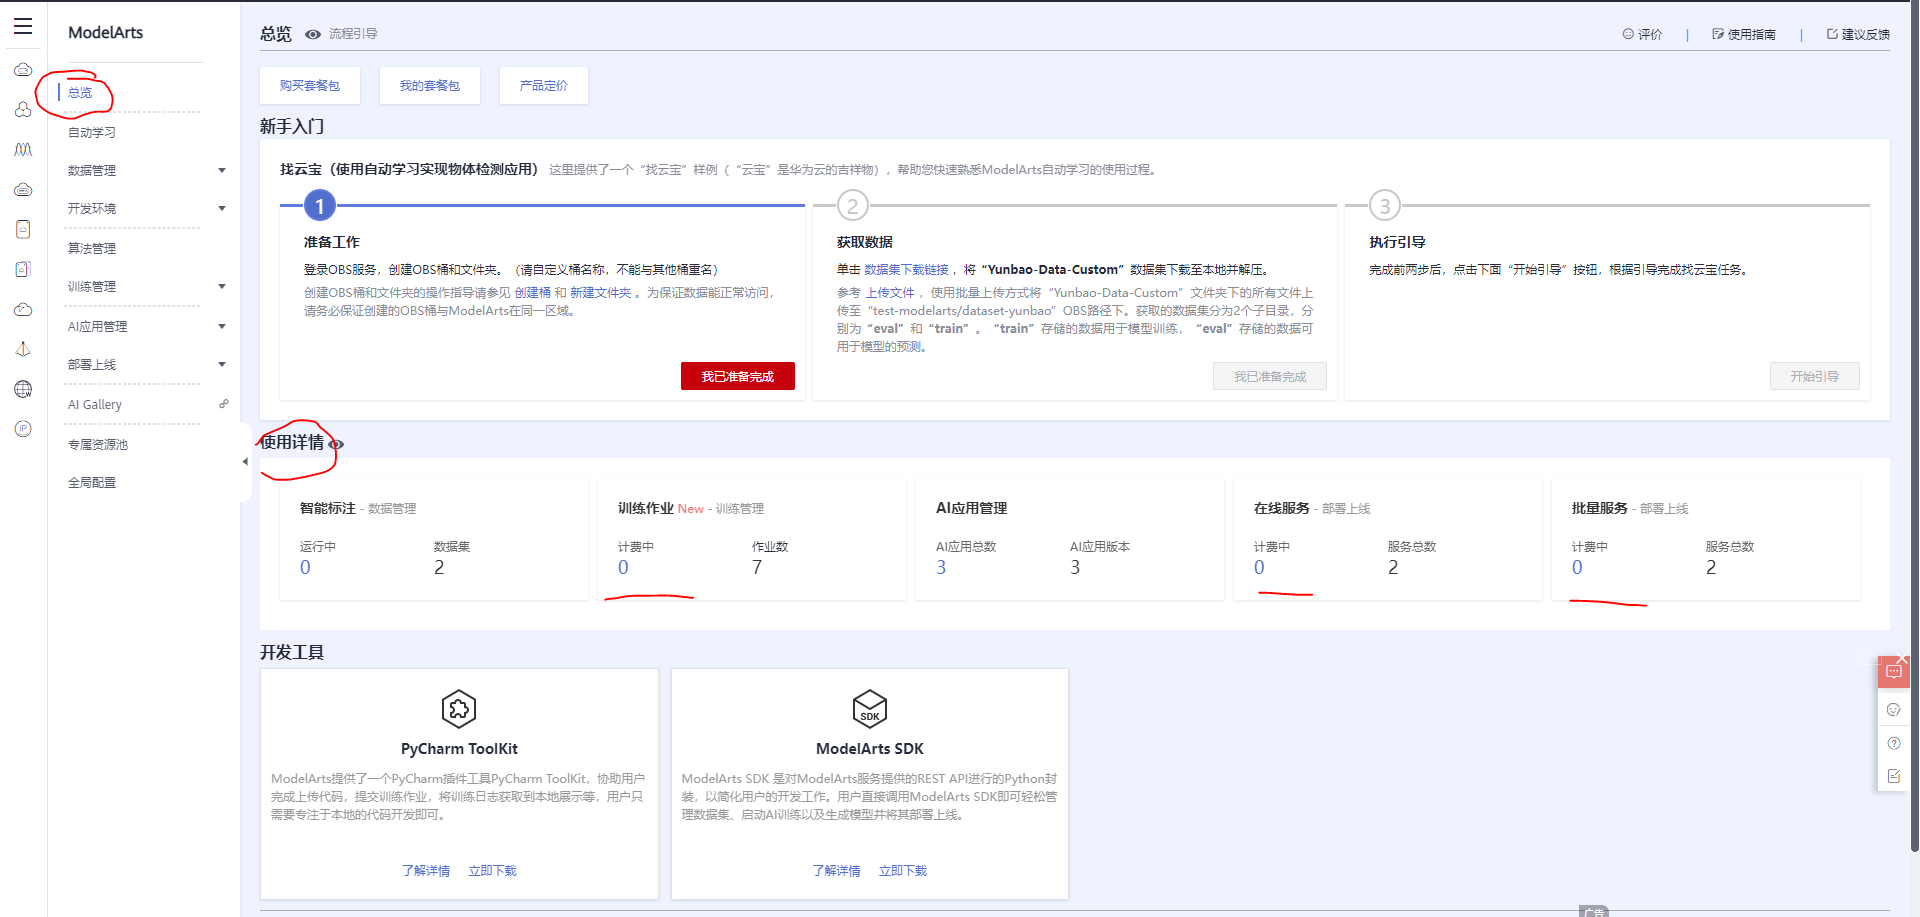Open AI Gallery from the sidebar
Image resolution: width=1920 pixels, height=917 pixels.
(x=95, y=405)
